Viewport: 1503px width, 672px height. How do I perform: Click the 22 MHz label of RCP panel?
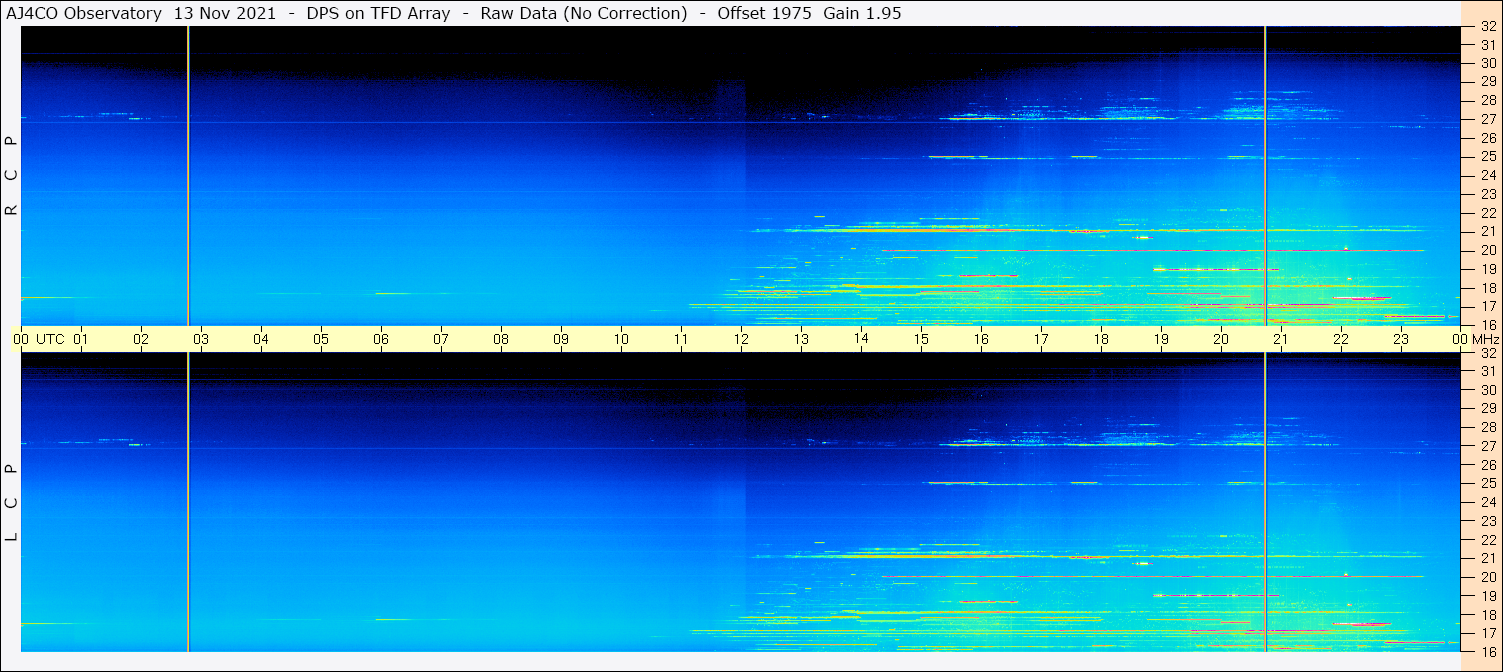pos(1487,213)
